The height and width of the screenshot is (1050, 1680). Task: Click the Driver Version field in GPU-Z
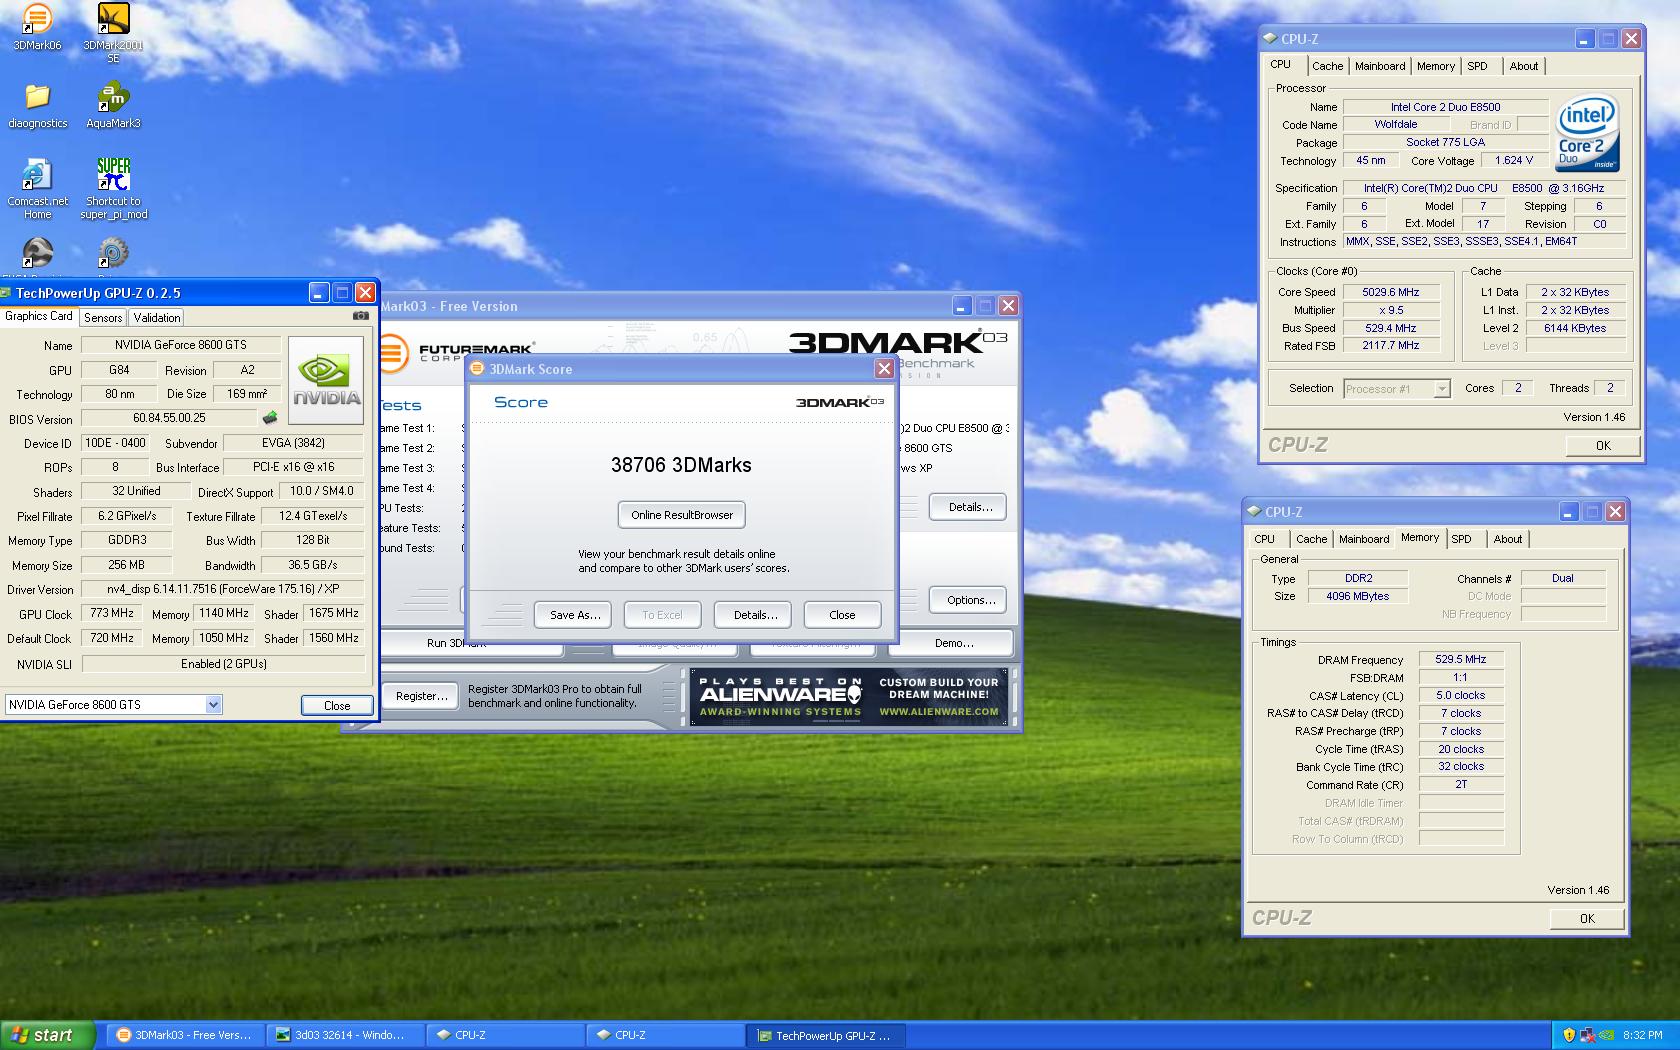(222, 589)
